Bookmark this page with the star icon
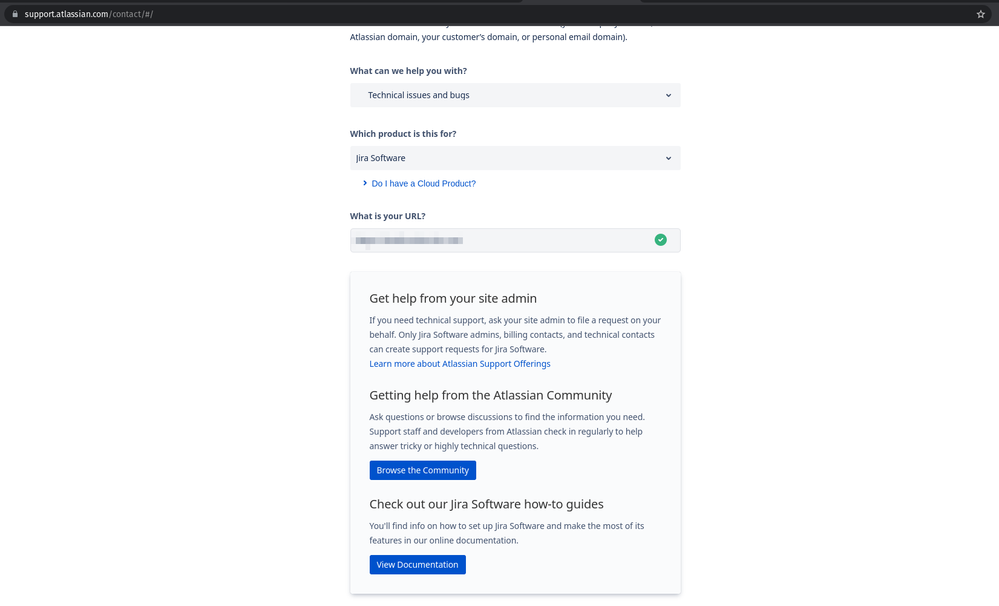The height and width of the screenshot is (606, 999). [981, 14]
